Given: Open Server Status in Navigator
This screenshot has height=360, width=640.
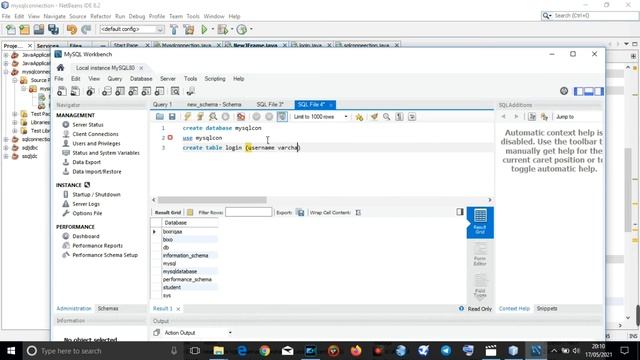Looking at the screenshot, I should coord(88,124).
